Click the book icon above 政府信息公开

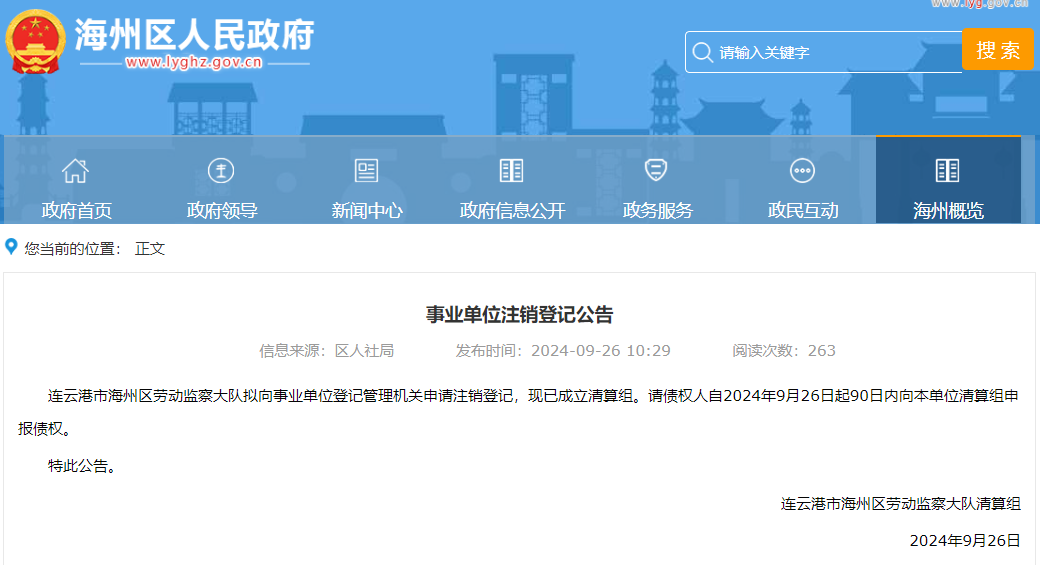[511, 170]
